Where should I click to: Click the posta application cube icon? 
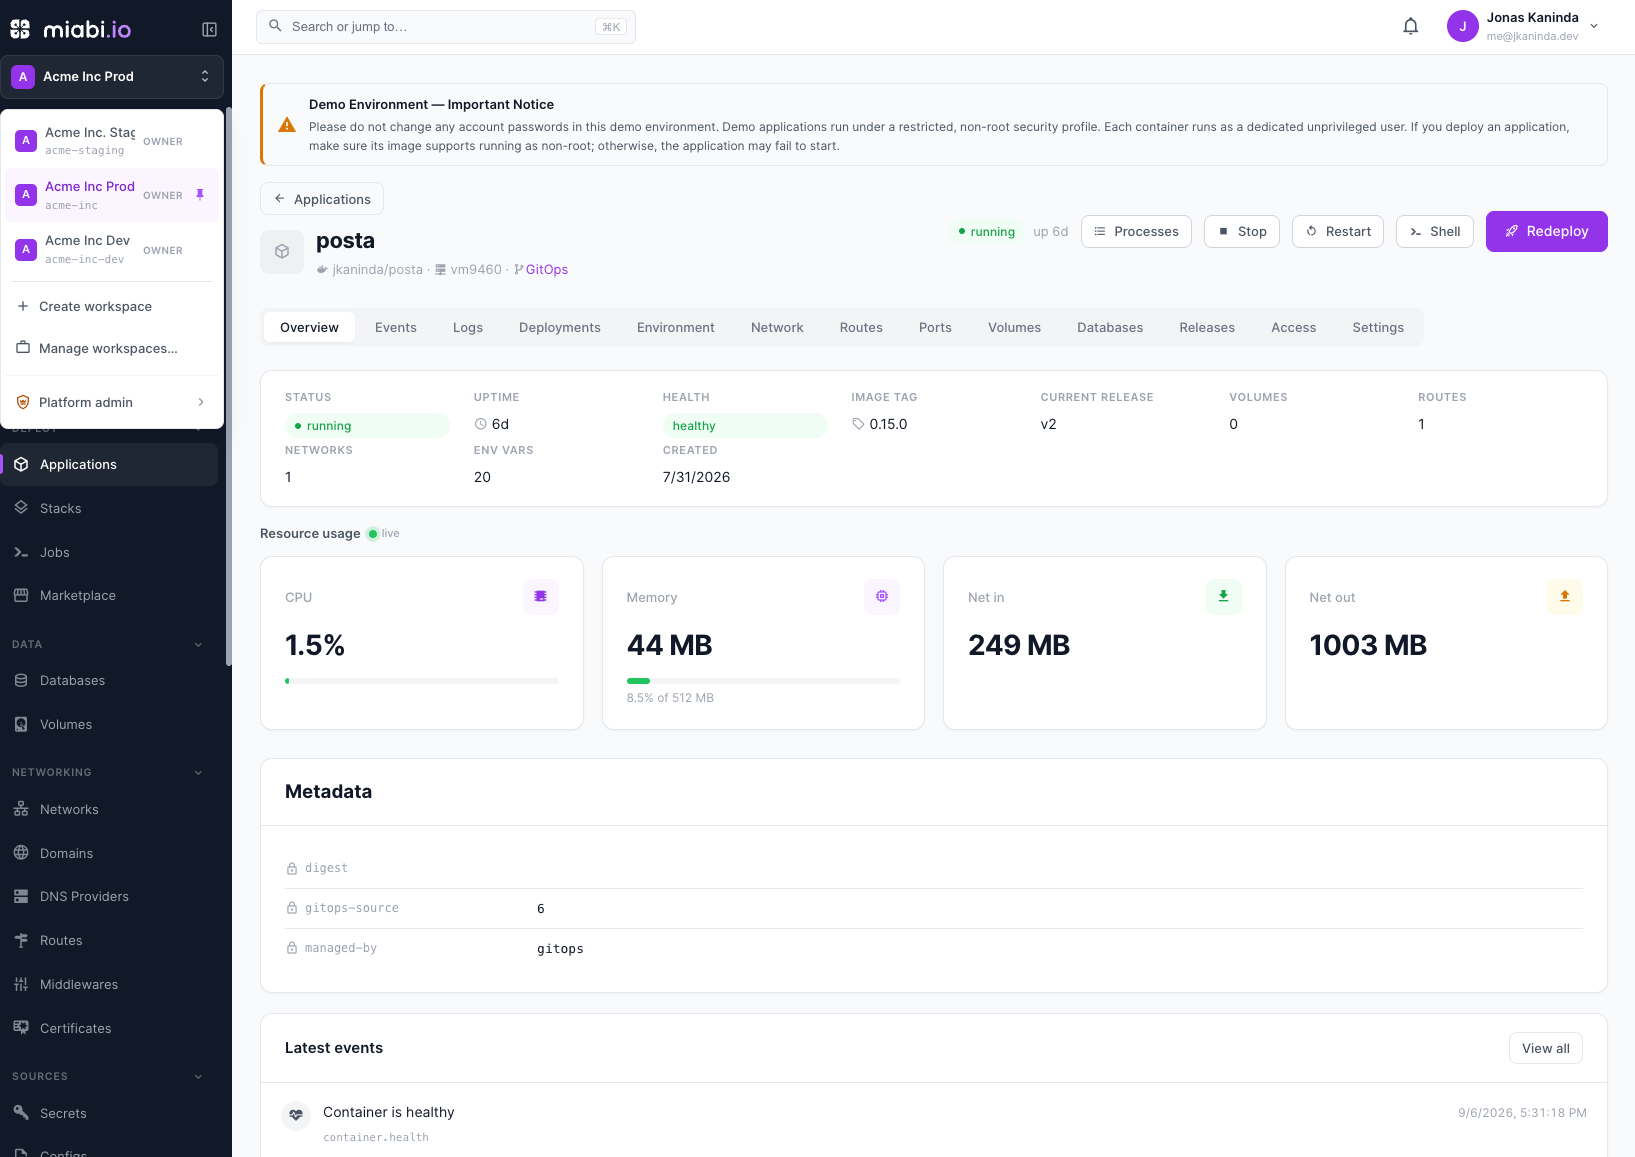pyautogui.click(x=282, y=252)
